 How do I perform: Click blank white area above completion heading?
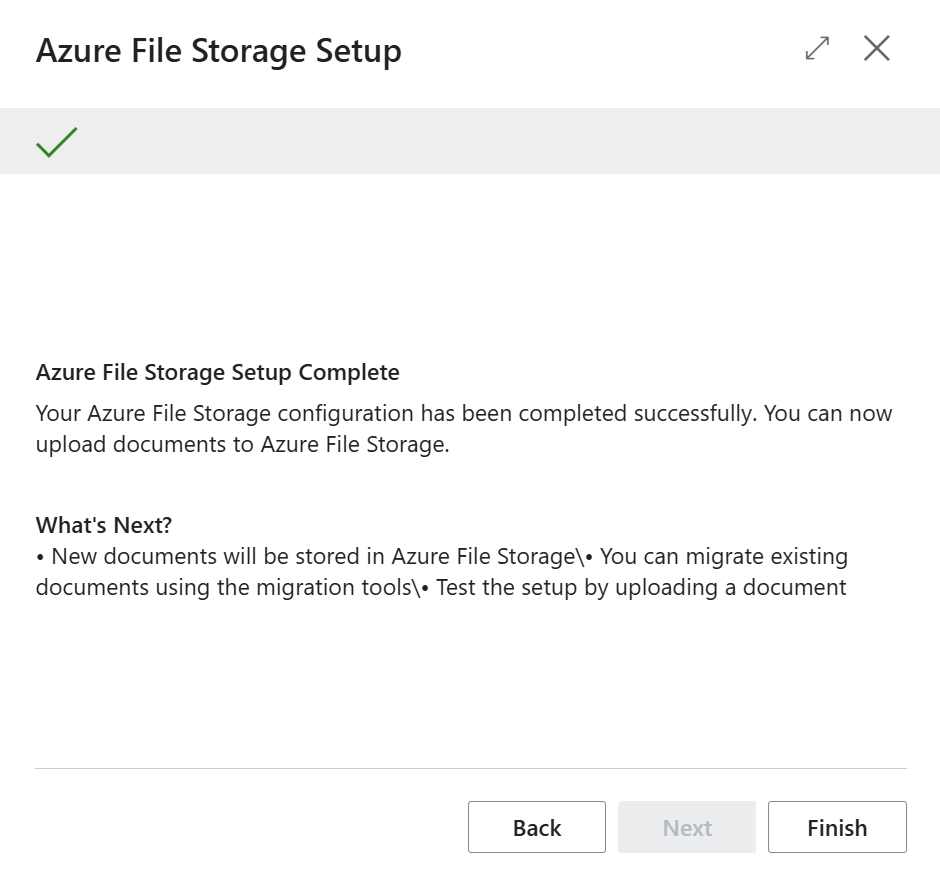point(470,260)
